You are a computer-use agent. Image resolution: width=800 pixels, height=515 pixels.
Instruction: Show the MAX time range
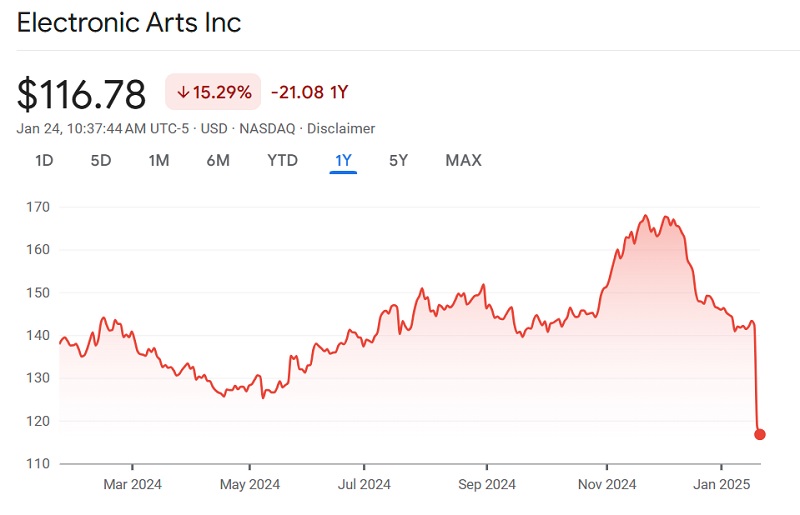tap(463, 160)
